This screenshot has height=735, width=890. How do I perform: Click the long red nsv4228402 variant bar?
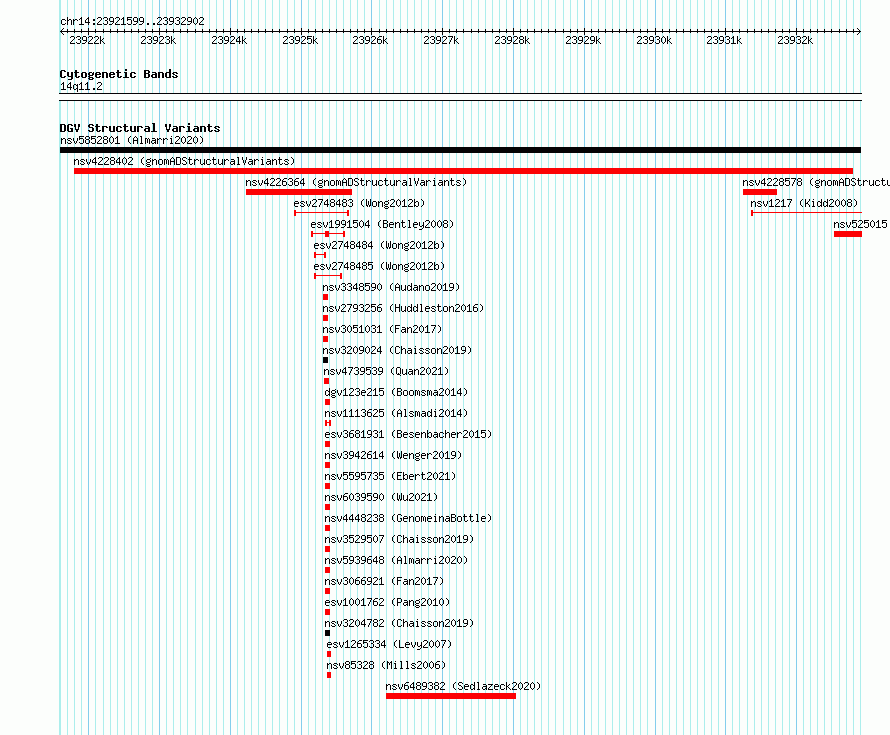(x=463, y=171)
